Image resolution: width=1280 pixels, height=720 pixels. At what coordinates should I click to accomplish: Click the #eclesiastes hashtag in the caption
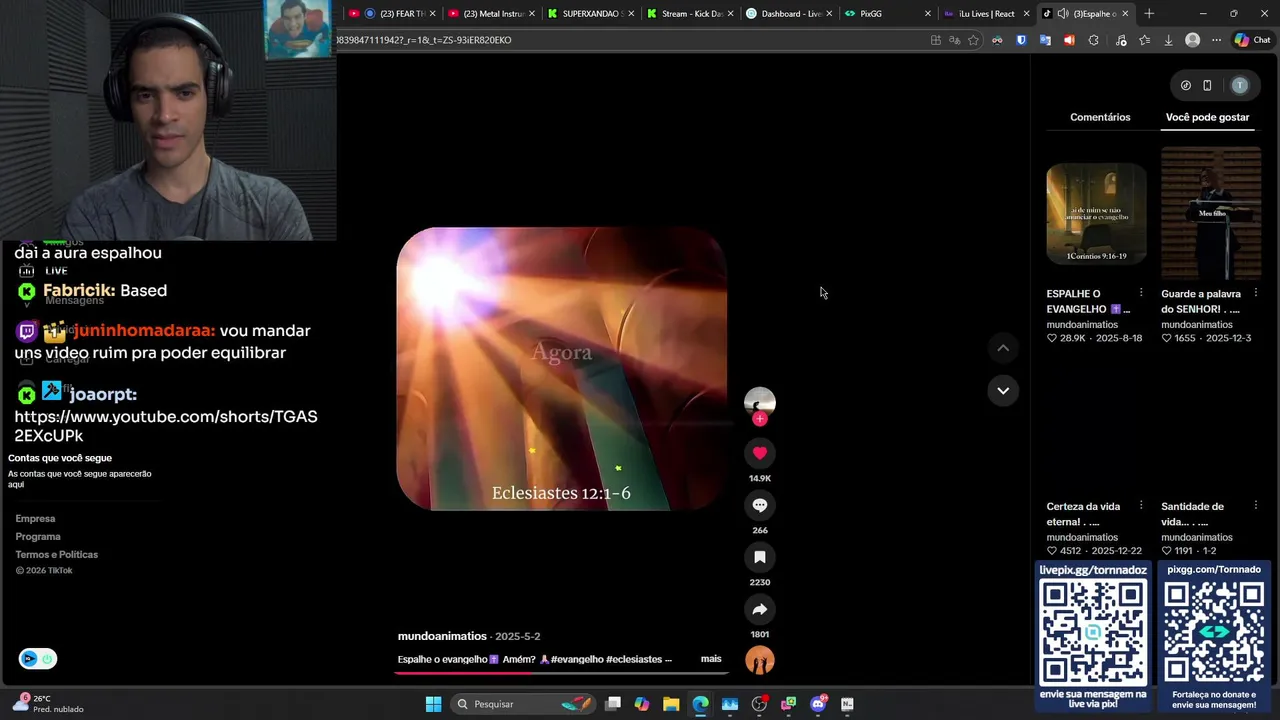[x=634, y=660]
